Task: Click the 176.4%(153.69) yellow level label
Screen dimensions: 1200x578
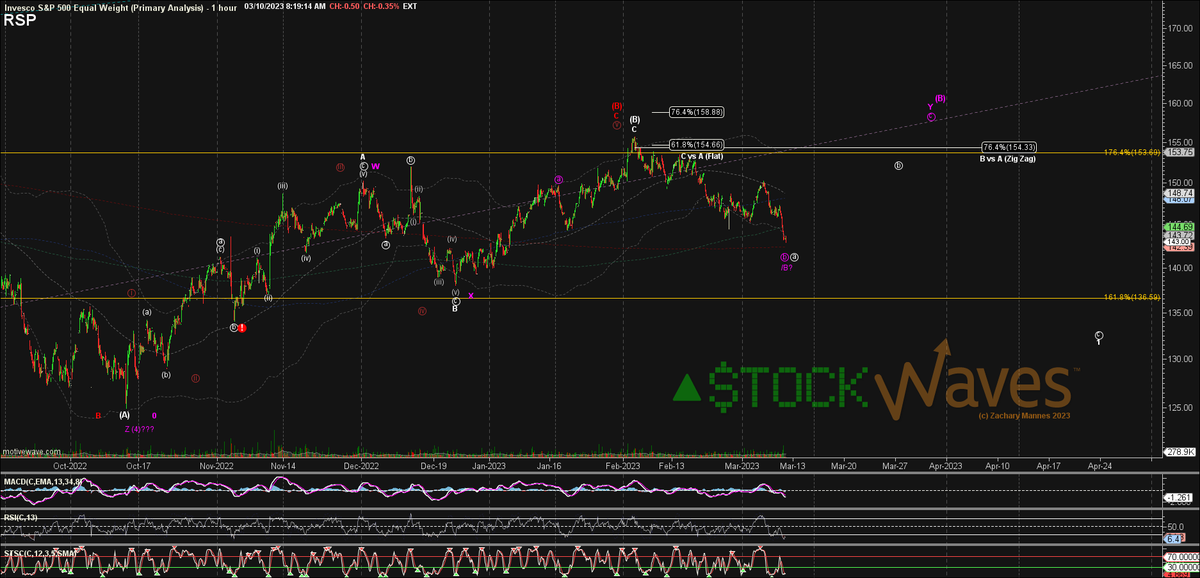Action: pyautogui.click(x=1131, y=152)
